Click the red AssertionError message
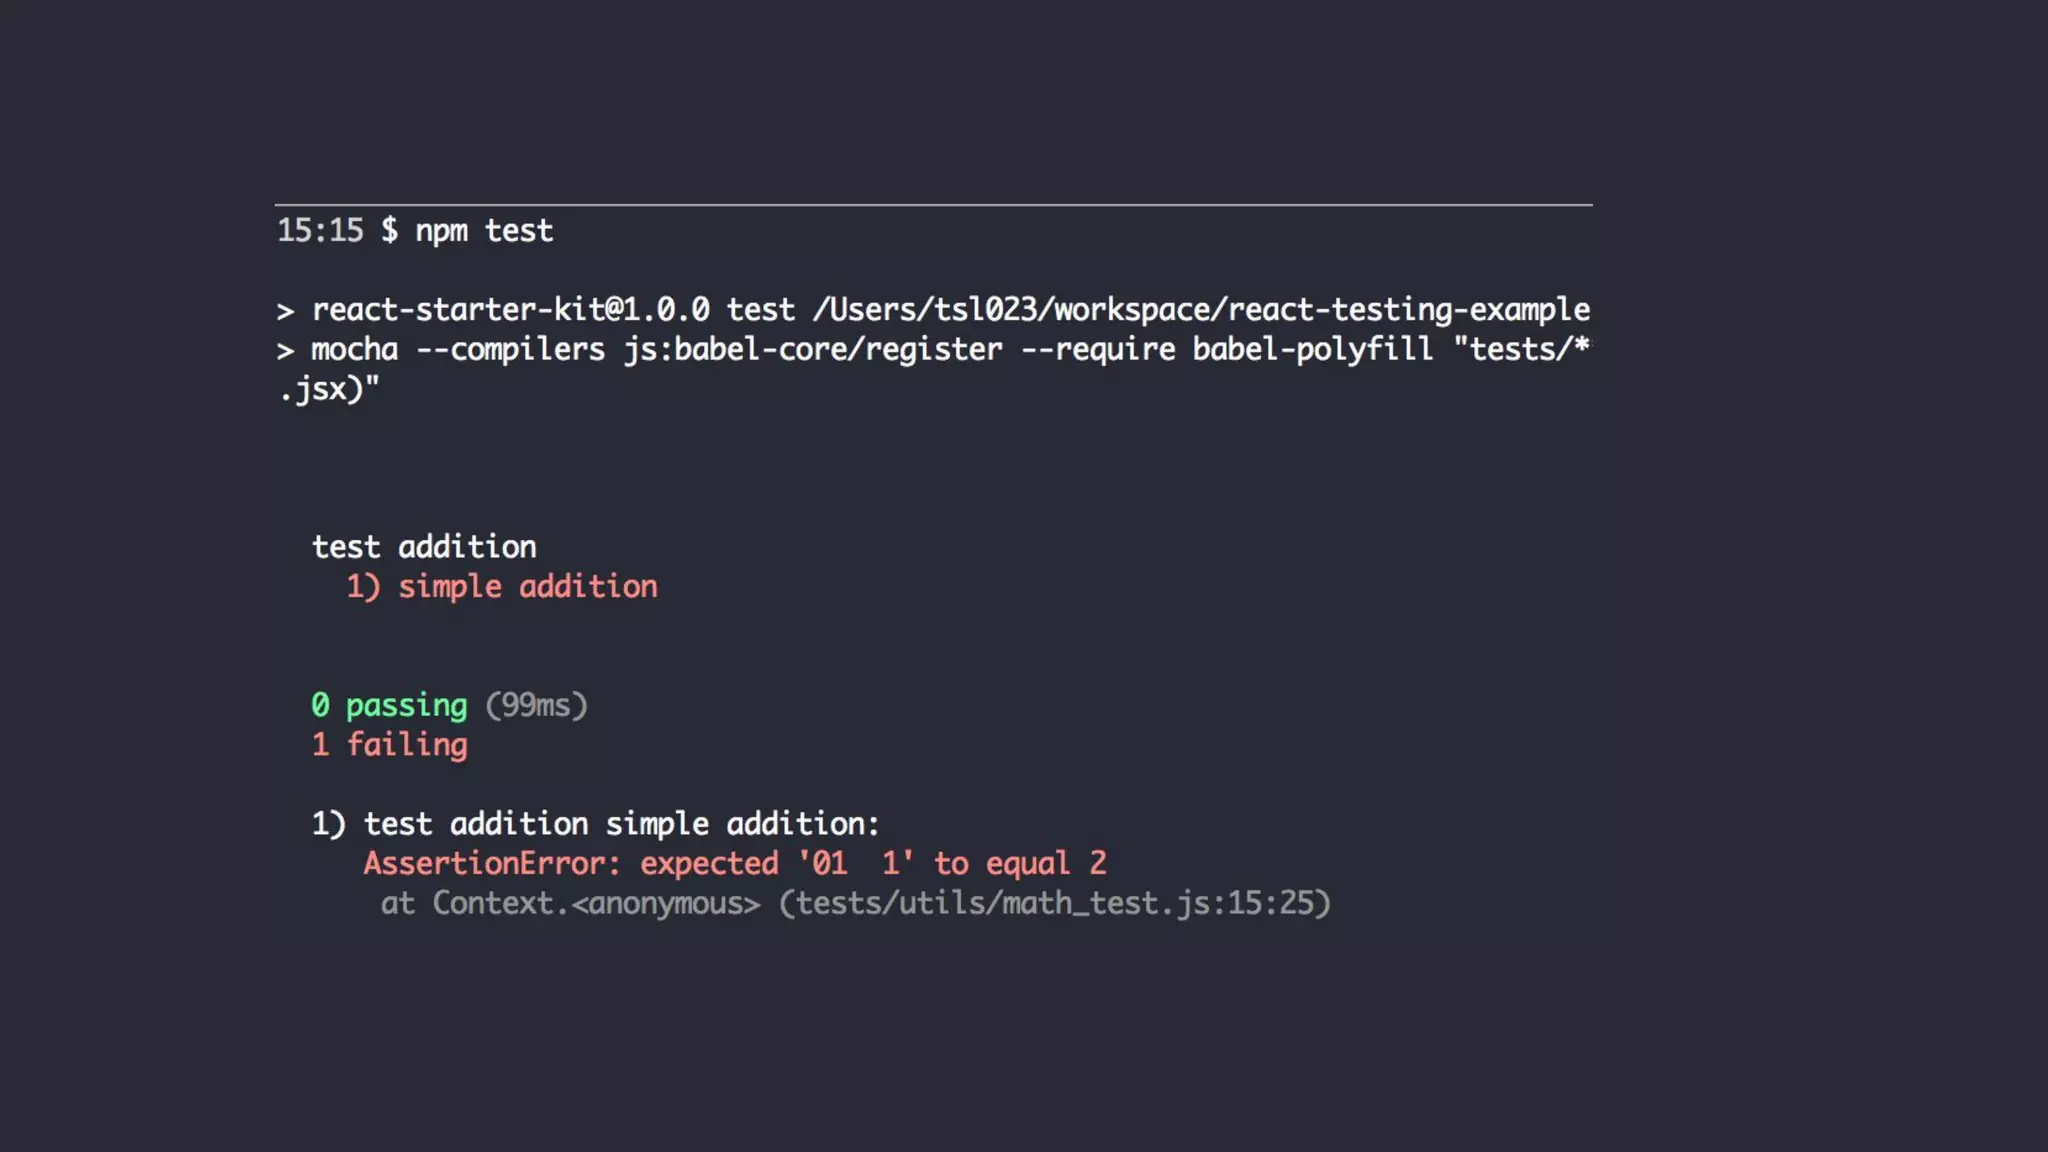Screen dimensions: 2048x1152 (734, 864)
